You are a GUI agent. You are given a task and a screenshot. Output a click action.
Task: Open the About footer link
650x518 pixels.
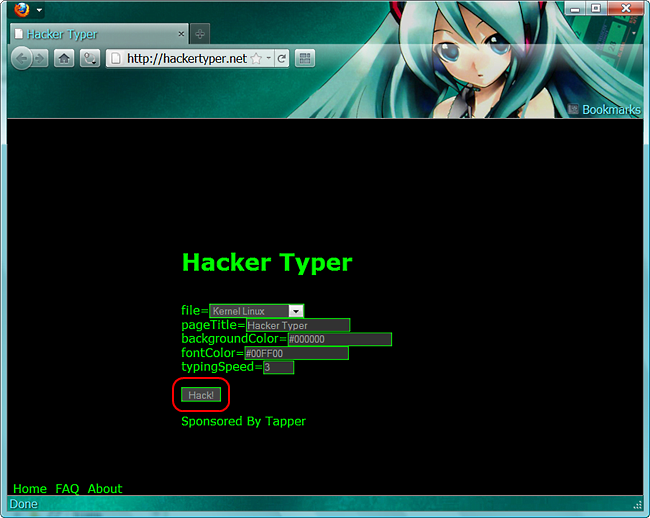click(105, 489)
